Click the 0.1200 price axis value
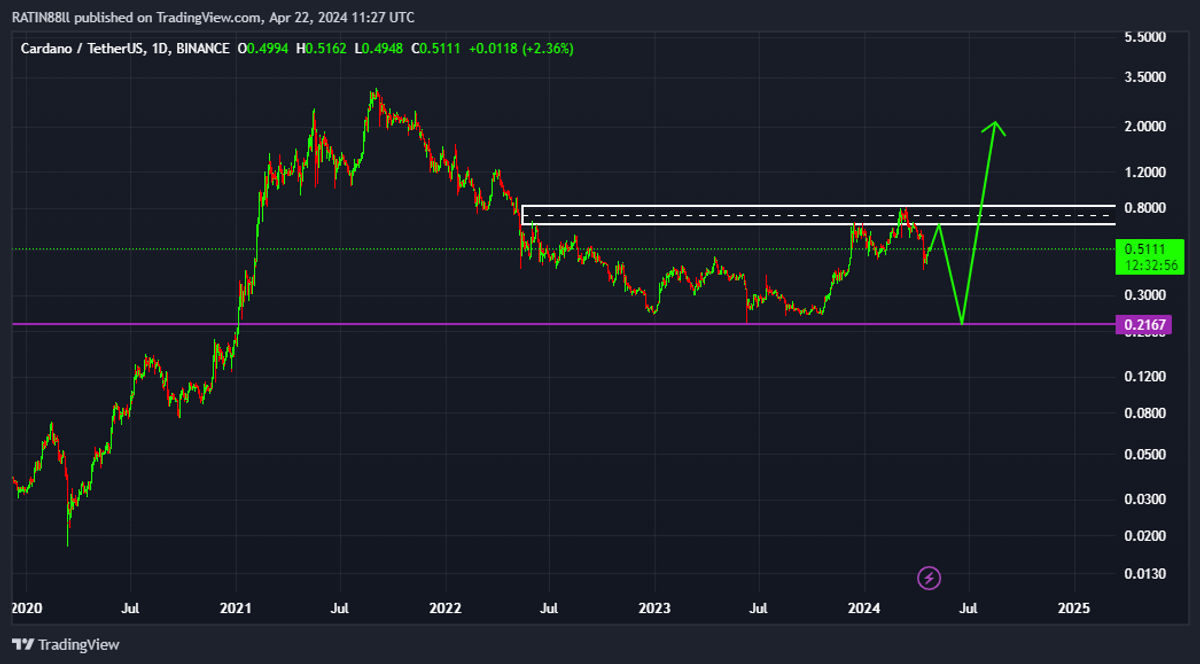 point(1146,377)
